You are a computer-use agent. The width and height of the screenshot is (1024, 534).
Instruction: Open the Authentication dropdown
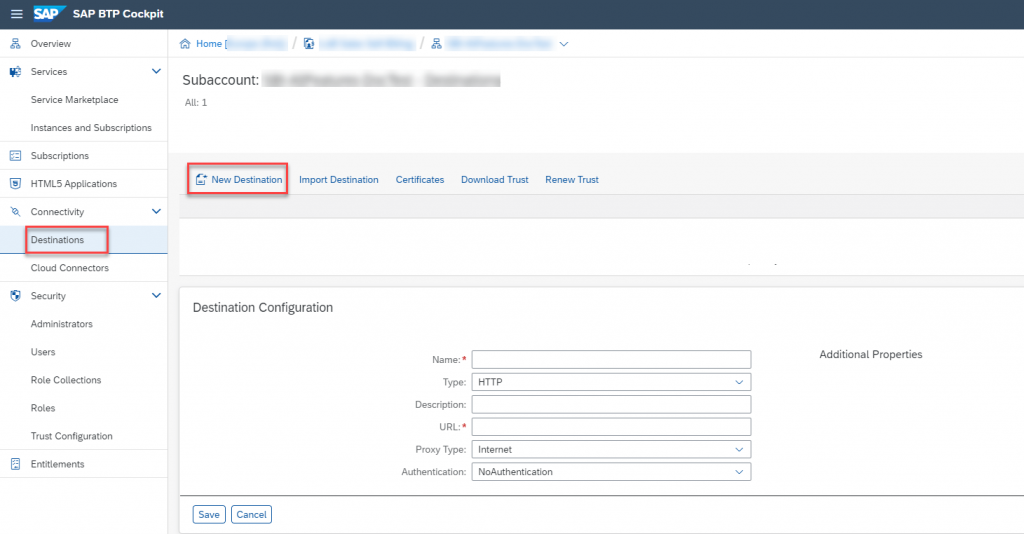pos(611,471)
